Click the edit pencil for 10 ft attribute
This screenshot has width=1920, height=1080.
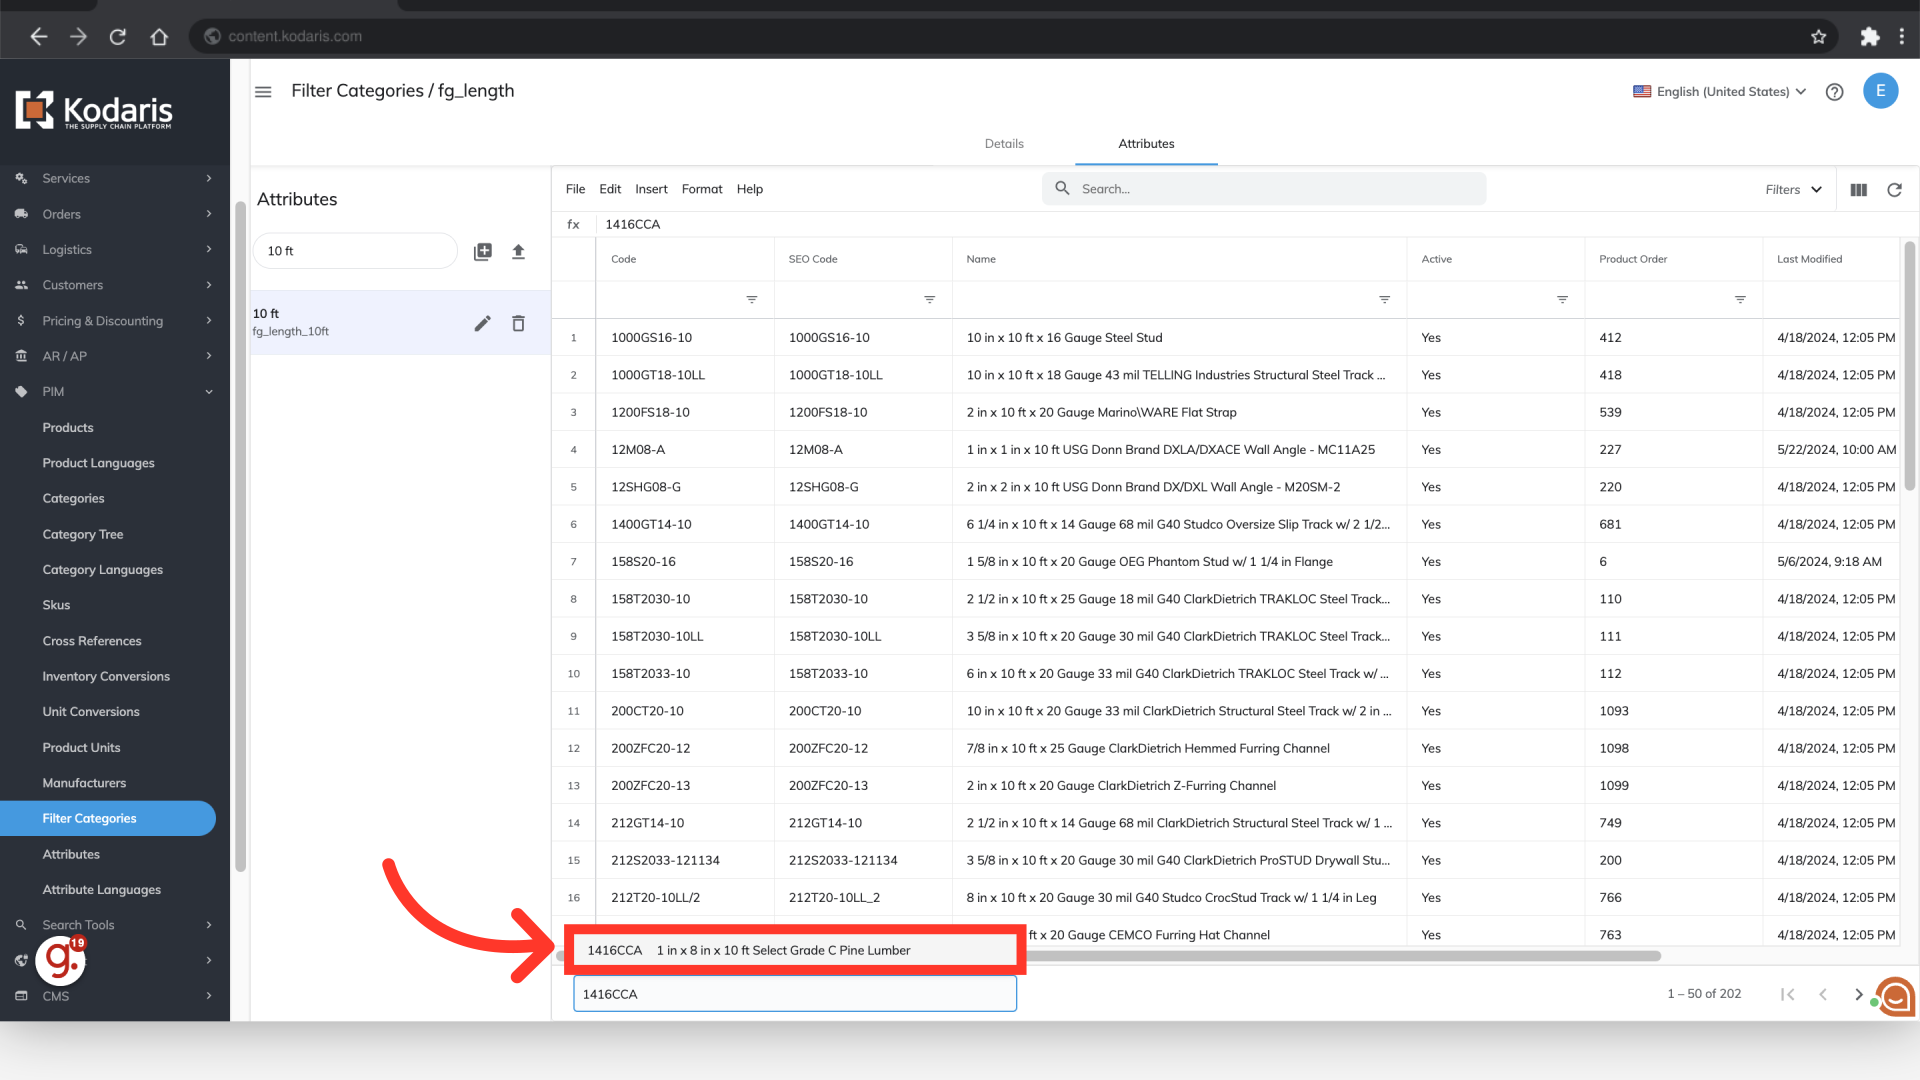[482, 323]
